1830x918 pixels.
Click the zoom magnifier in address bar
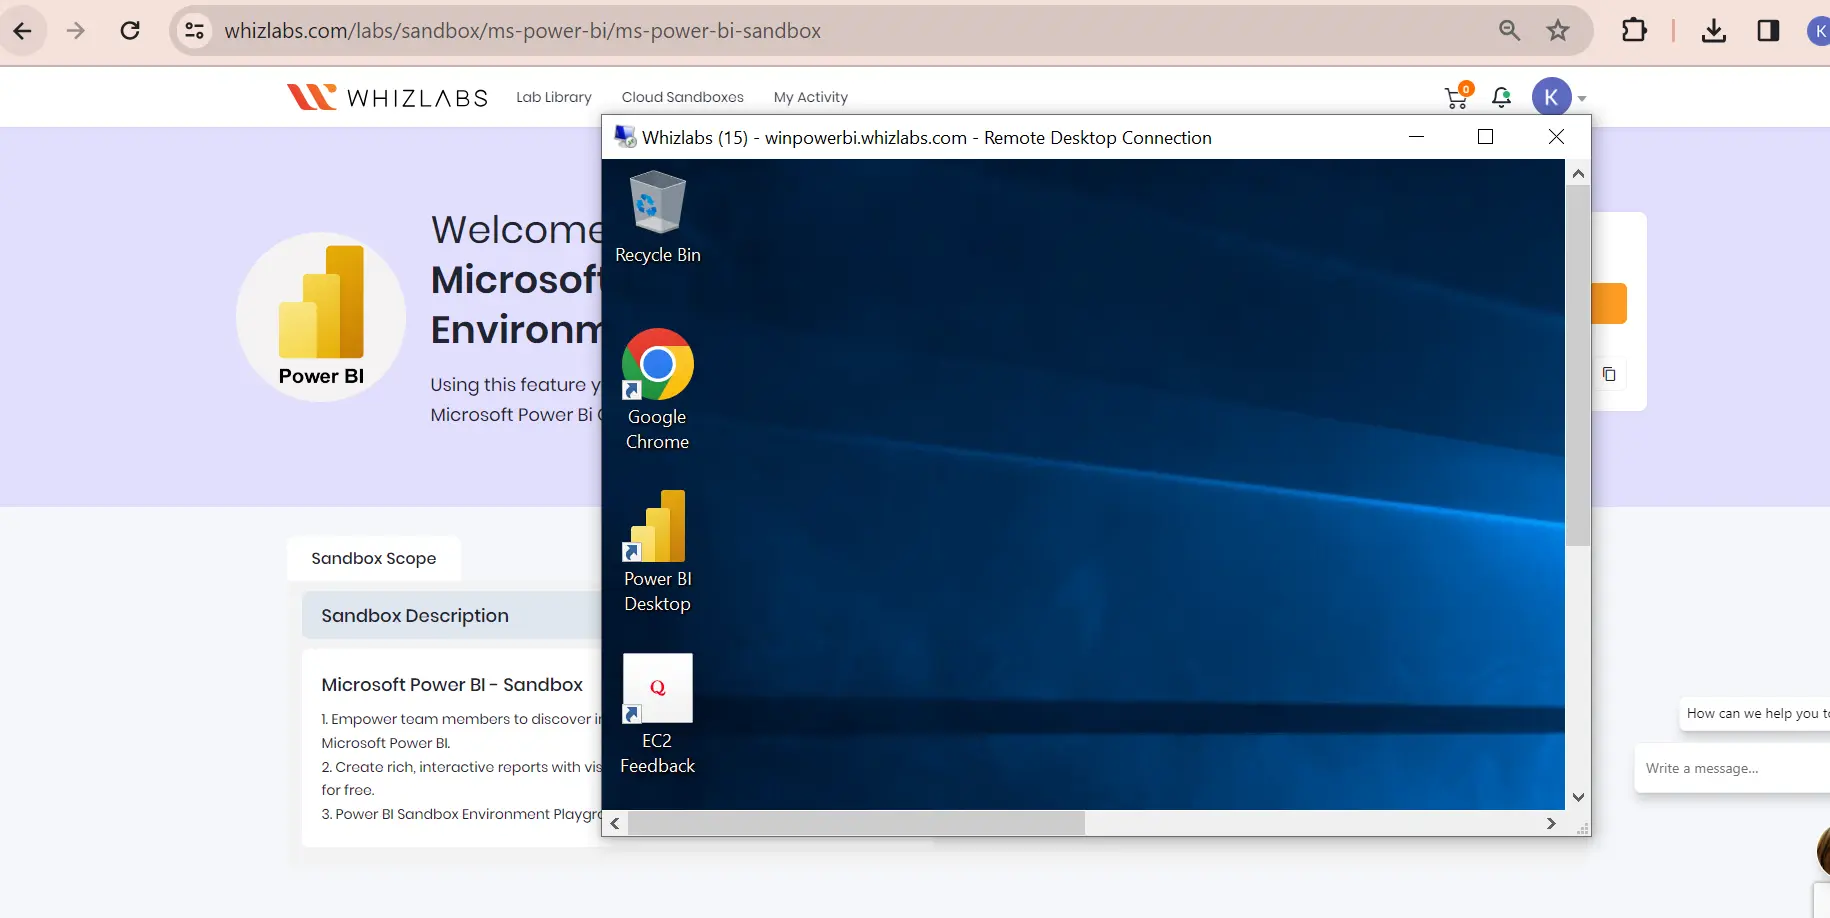tap(1509, 31)
